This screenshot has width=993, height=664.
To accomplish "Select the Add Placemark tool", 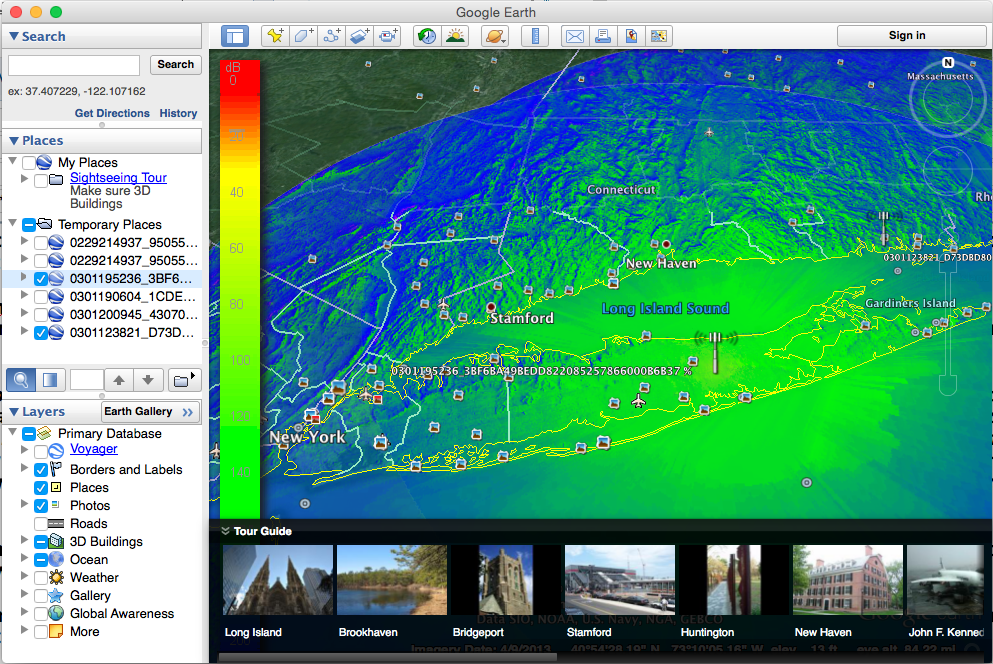I will click(x=275, y=35).
